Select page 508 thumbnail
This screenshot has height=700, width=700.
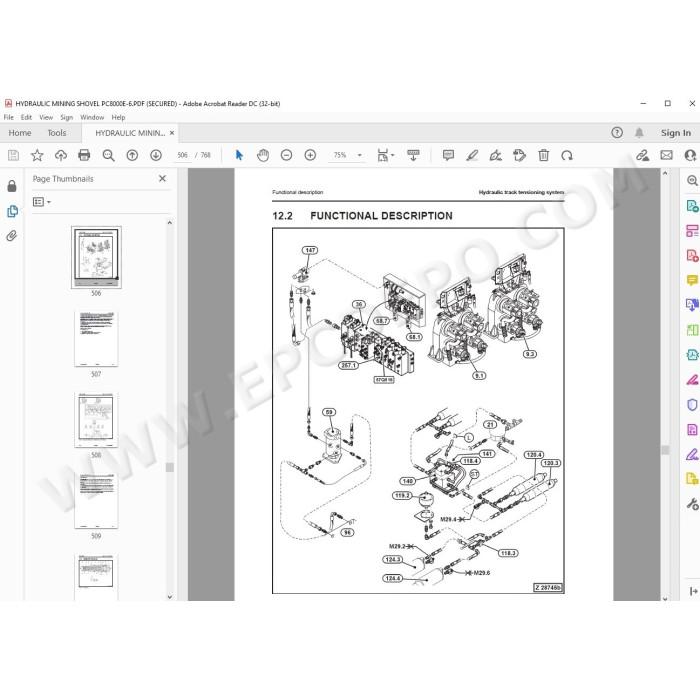click(96, 420)
